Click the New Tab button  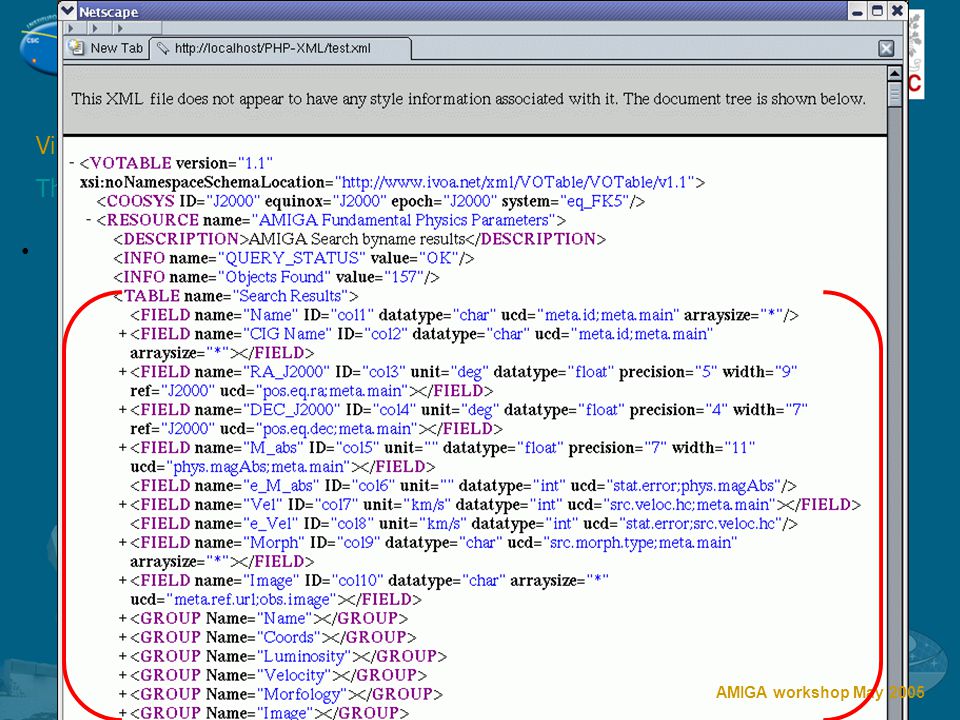(107, 48)
